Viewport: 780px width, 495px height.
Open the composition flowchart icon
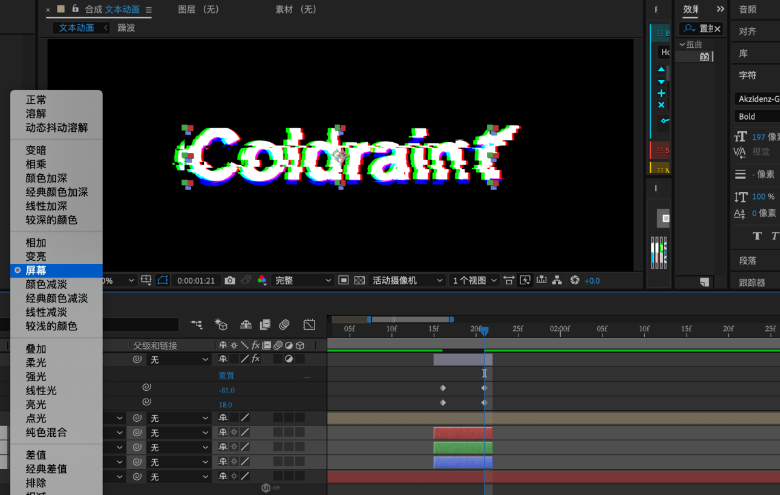[x=557, y=281]
